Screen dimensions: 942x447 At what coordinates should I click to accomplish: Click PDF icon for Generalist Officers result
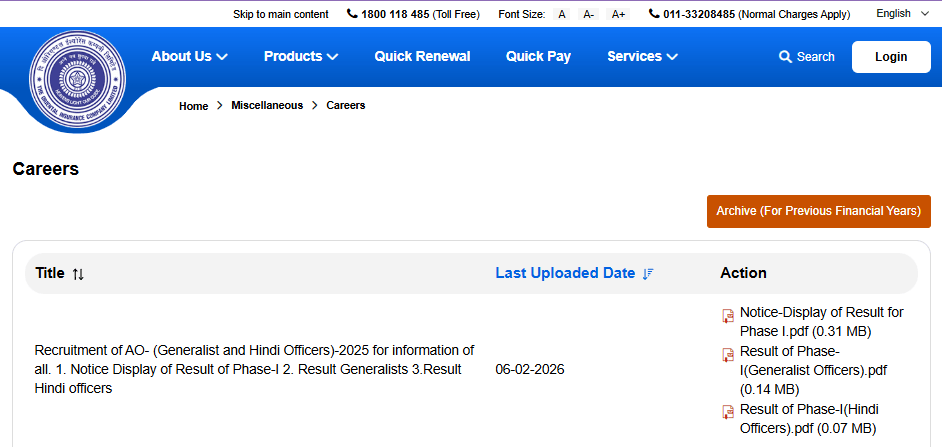(x=728, y=354)
